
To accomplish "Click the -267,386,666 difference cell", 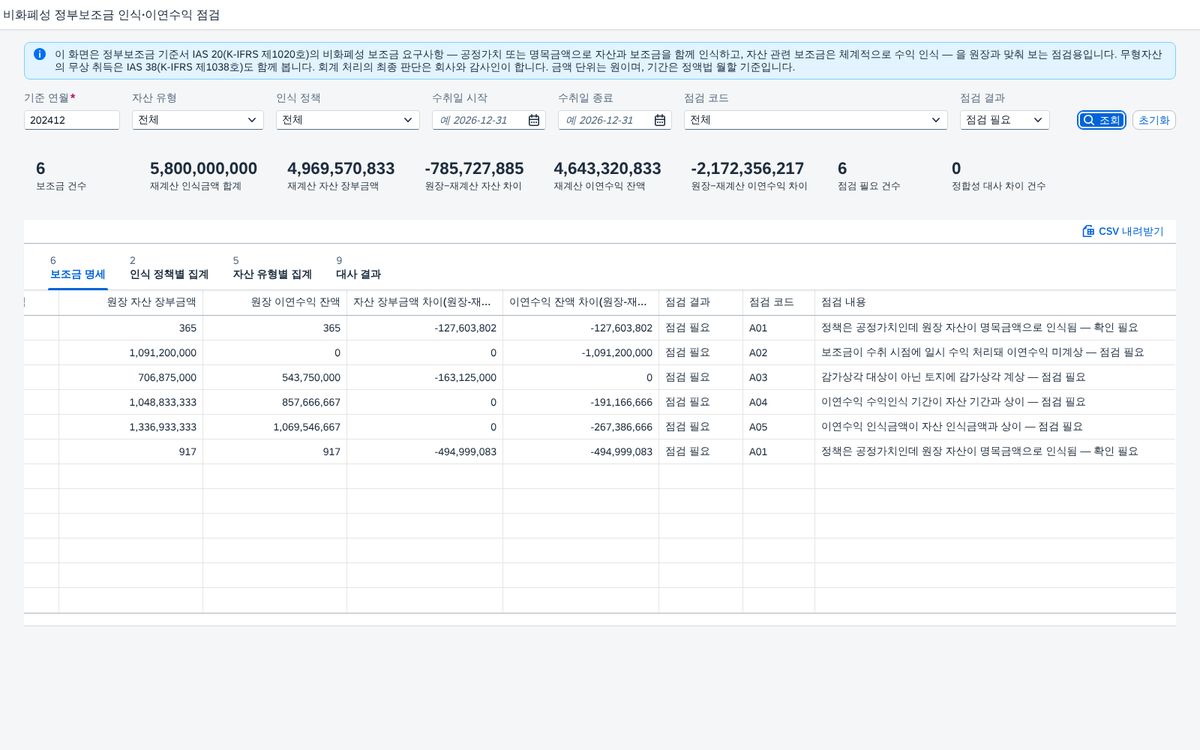I will 581,427.
